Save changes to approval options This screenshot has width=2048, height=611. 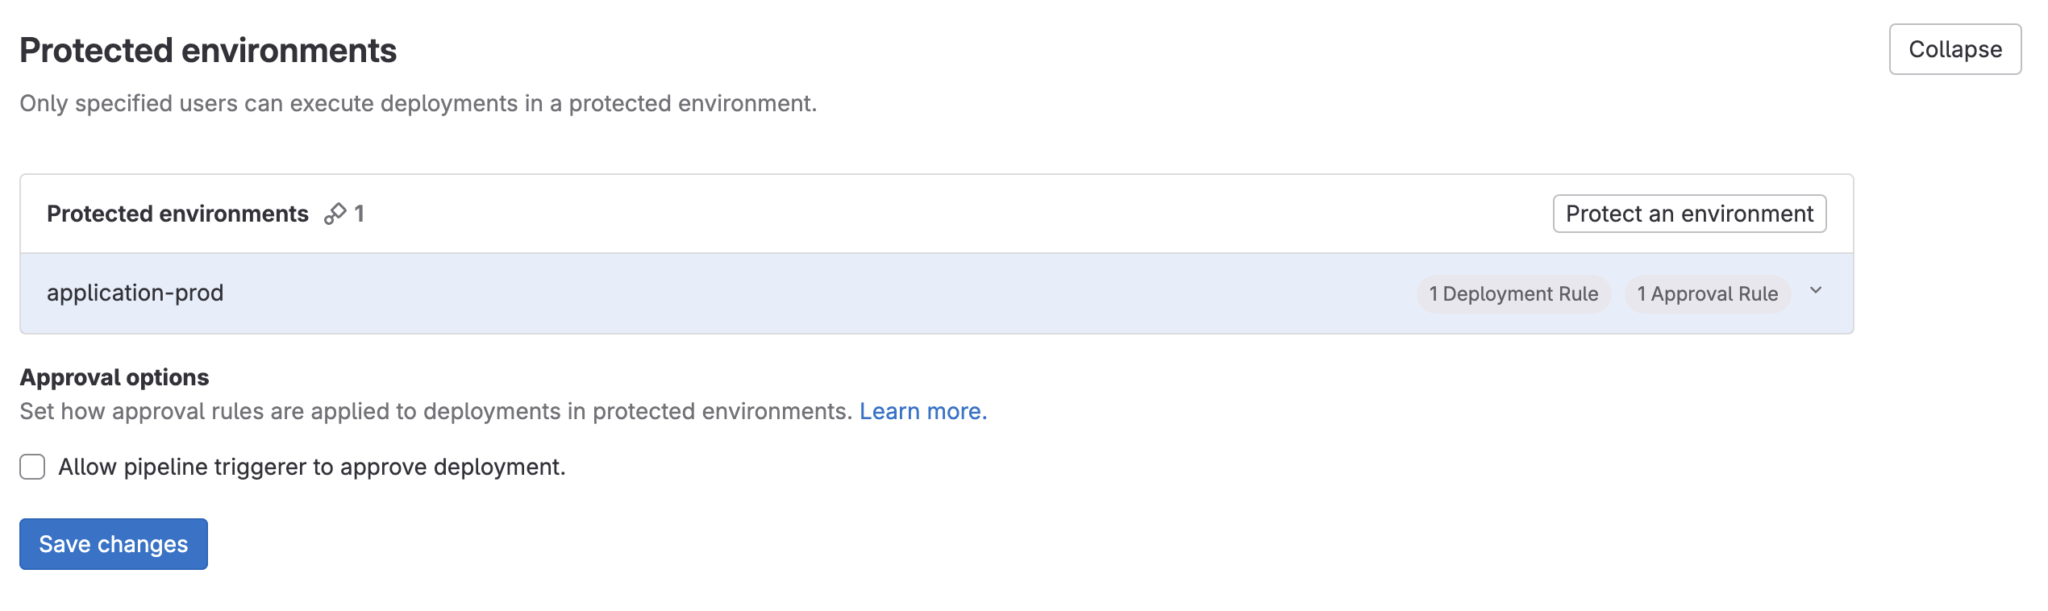(x=113, y=544)
